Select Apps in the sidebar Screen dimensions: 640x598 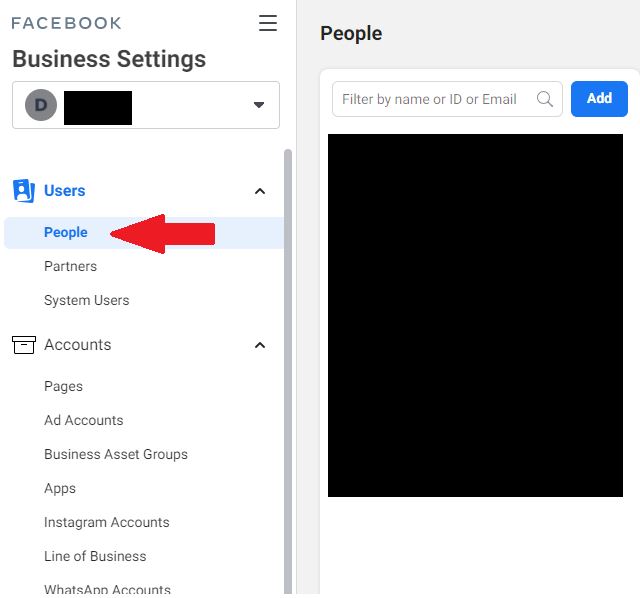click(60, 488)
